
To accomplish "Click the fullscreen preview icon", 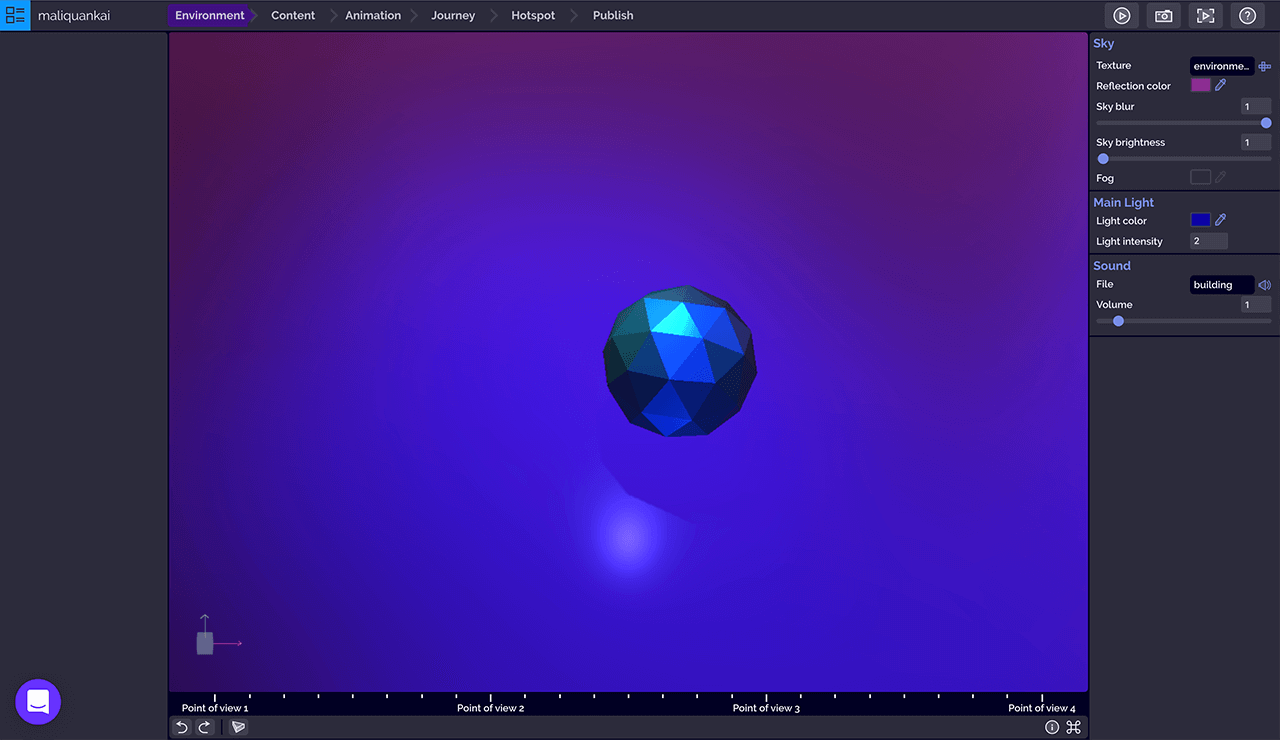I will 1206,16.
